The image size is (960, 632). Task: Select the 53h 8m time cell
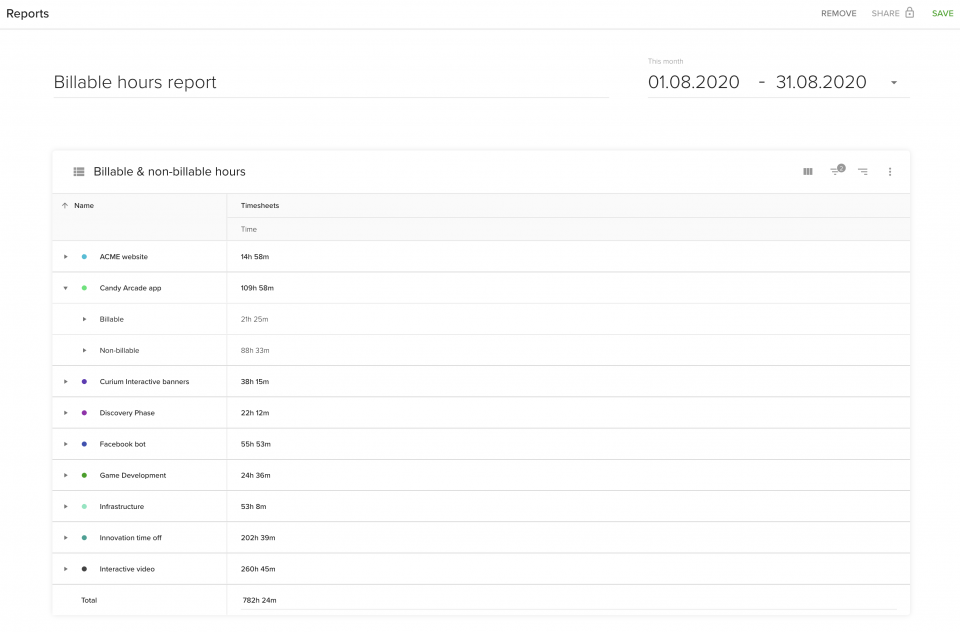253,506
